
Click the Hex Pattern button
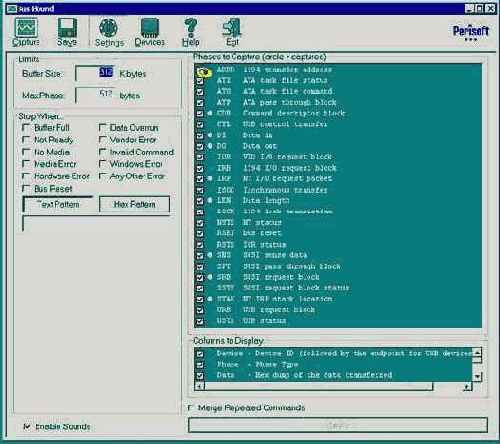134,204
